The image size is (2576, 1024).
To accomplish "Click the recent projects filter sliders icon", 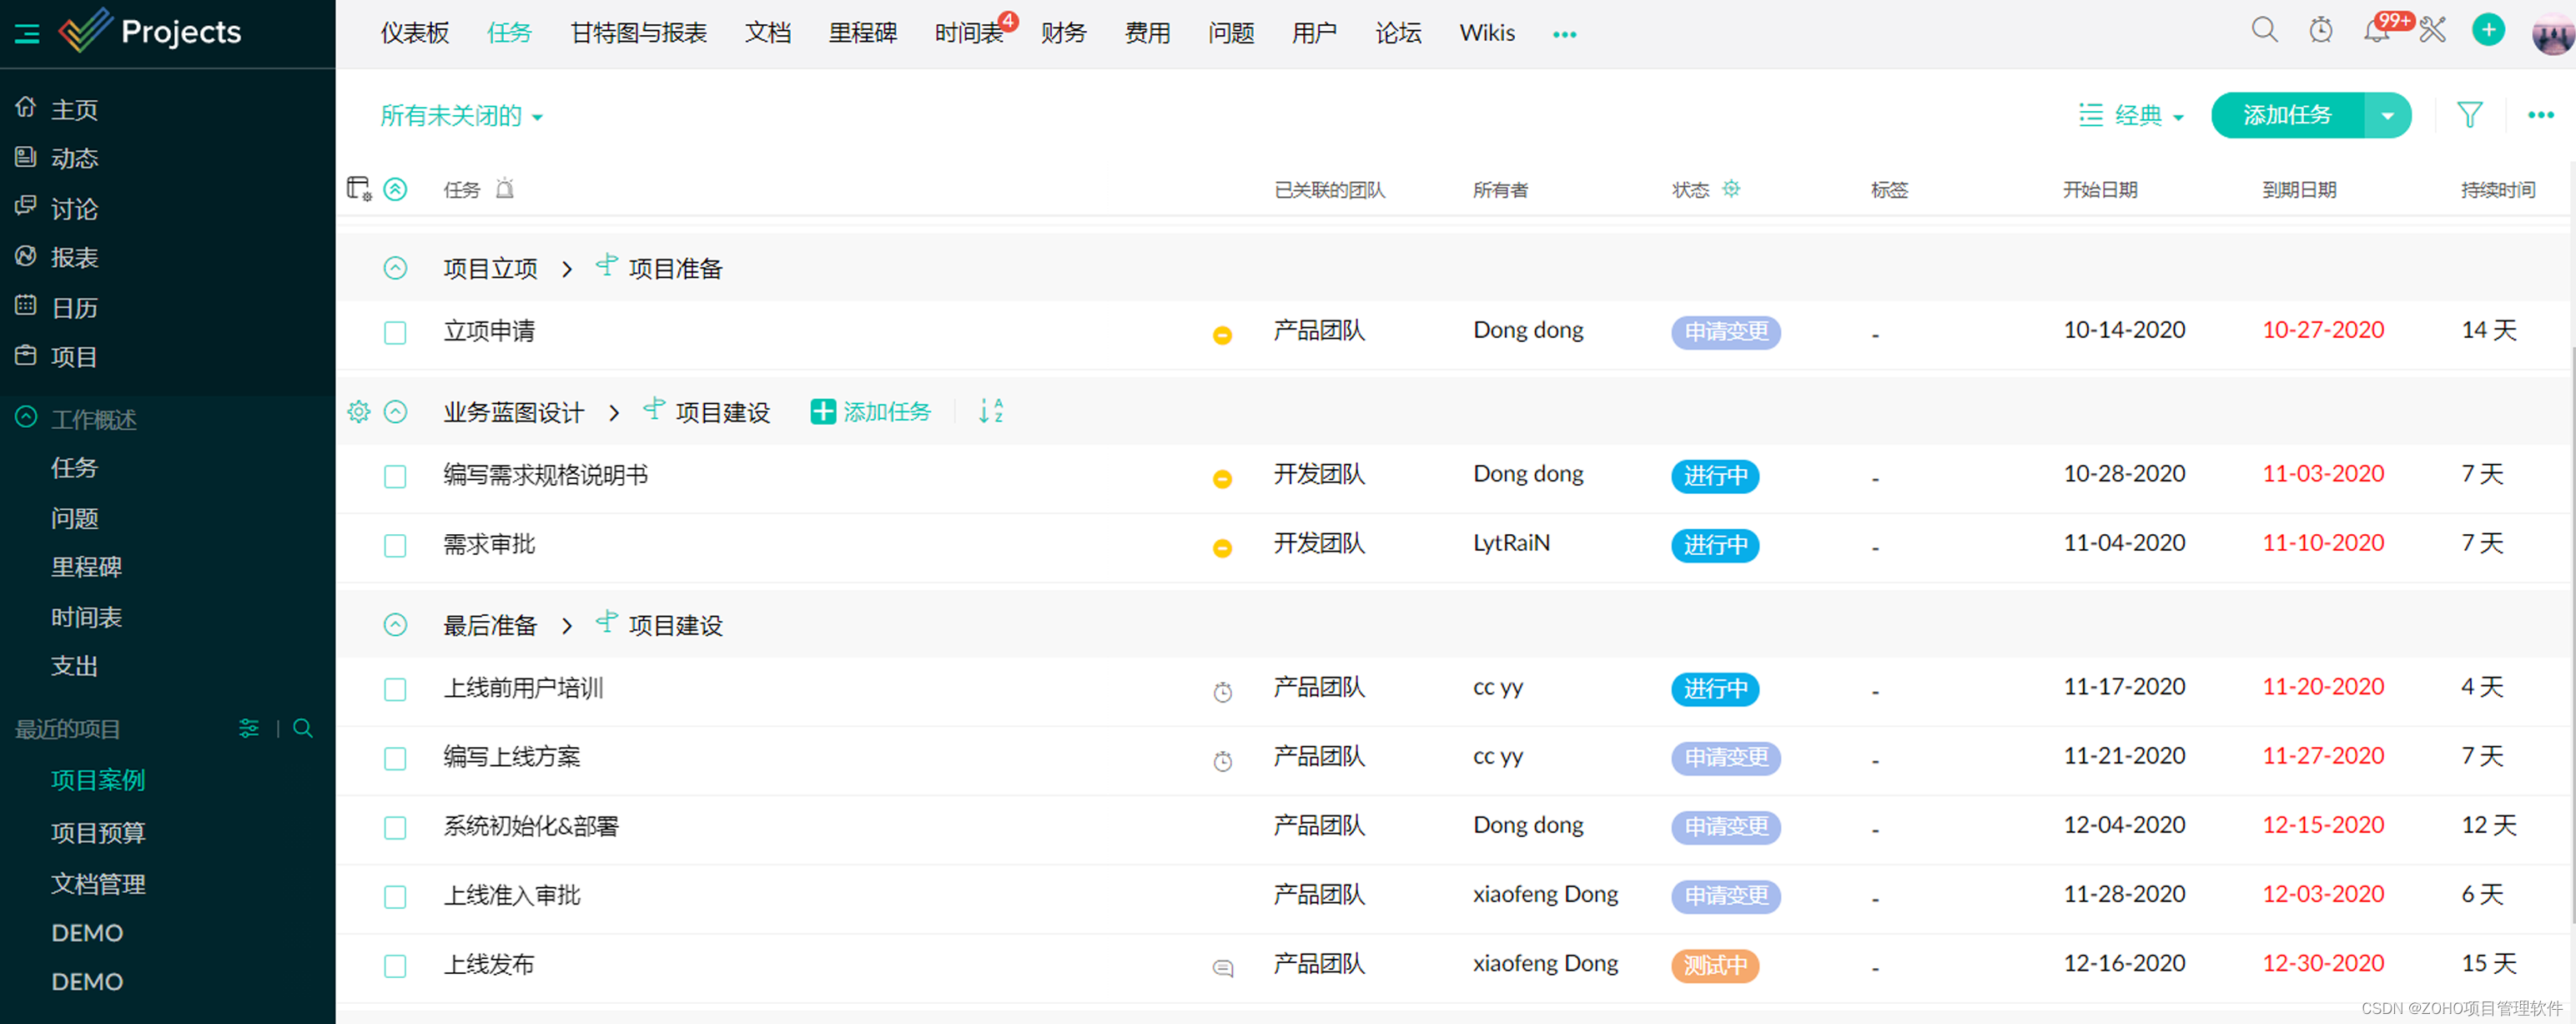I will 248,728.
